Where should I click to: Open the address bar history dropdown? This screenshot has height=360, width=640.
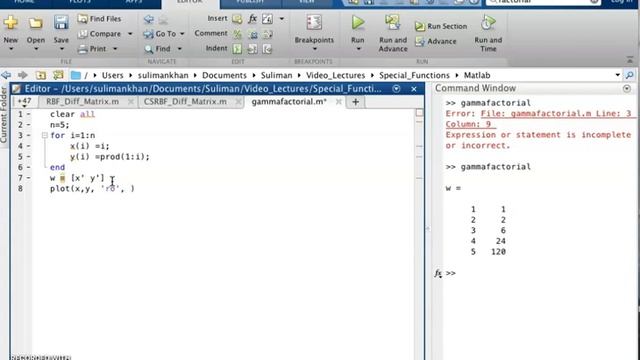point(618,75)
